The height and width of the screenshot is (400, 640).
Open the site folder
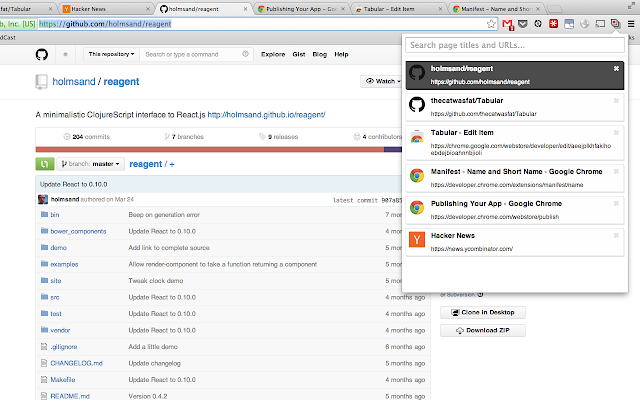coord(56,281)
